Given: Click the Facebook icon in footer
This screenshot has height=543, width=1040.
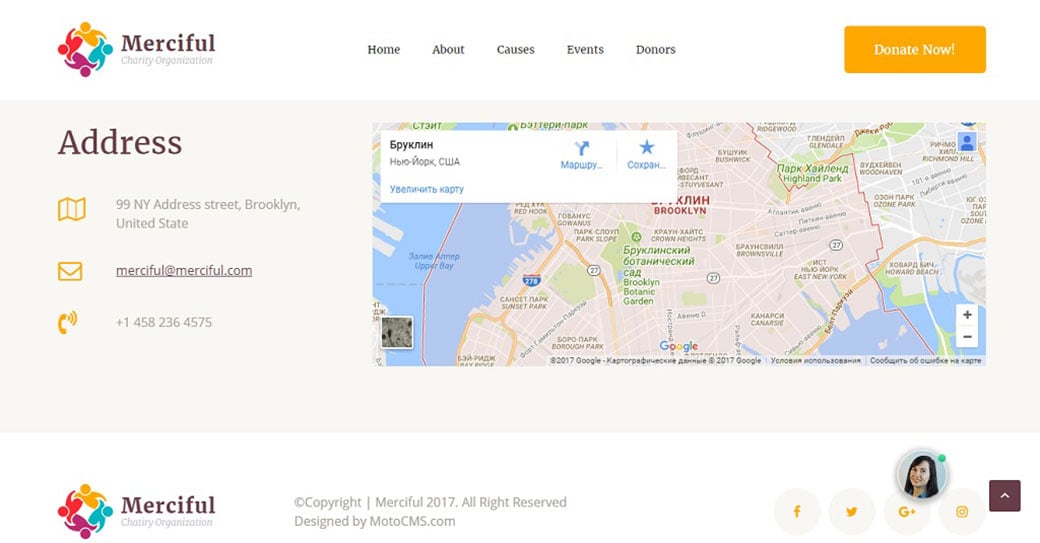Looking at the screenshot, I should [797, 512].
